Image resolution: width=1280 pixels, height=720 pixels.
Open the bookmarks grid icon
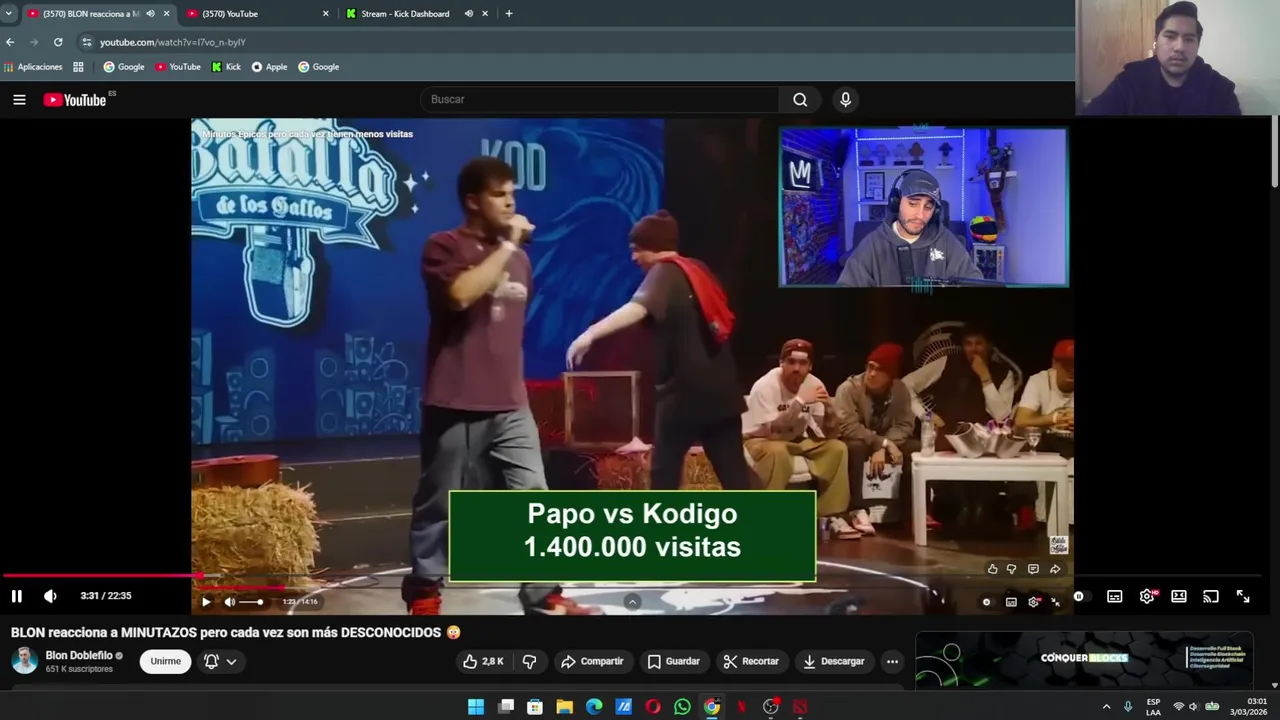78,67
